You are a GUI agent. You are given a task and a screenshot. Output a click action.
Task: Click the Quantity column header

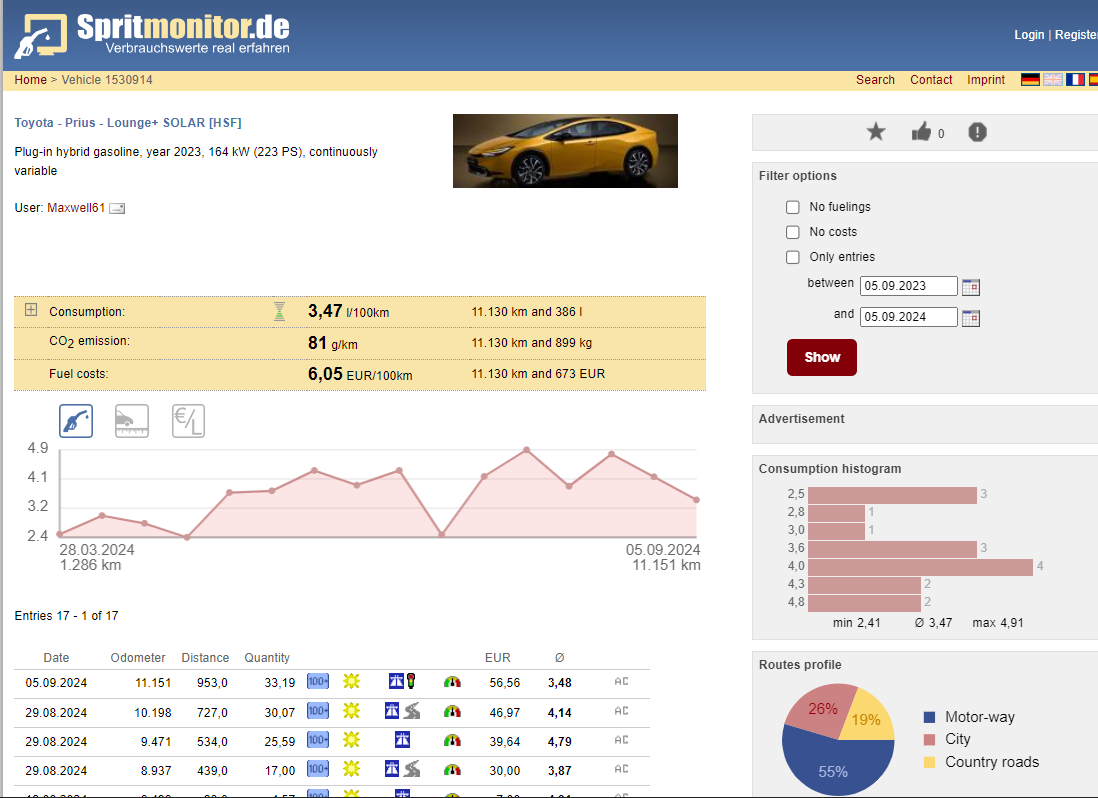pyautogui.click(x=267, y=657)
